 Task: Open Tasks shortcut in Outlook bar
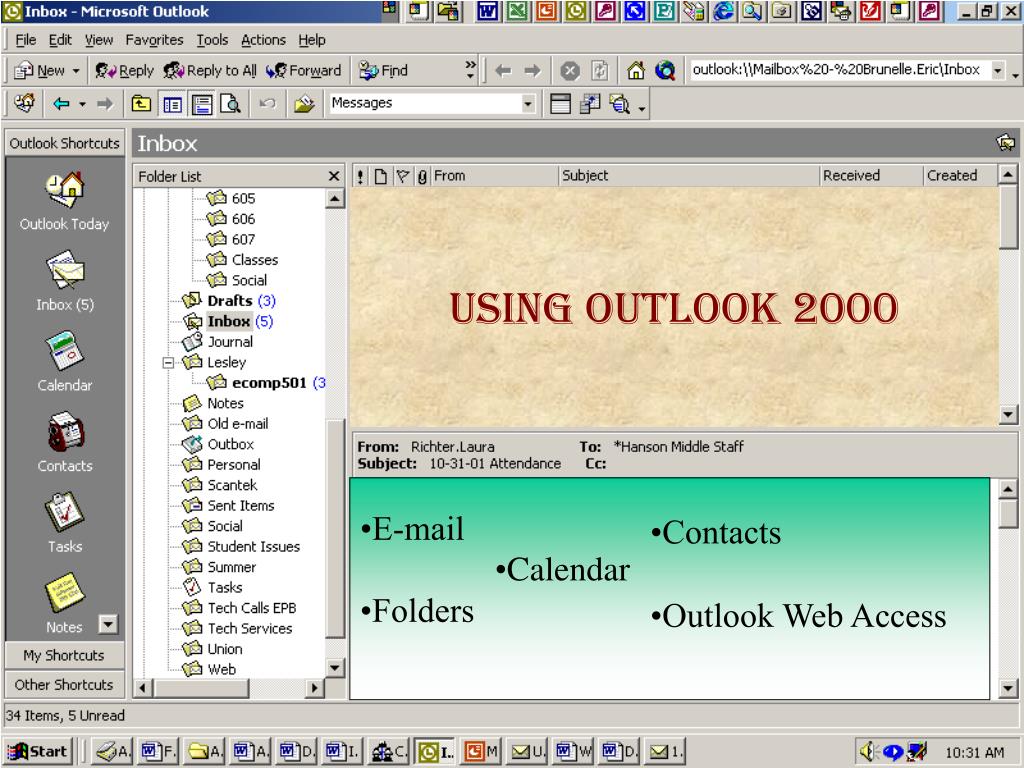coord(65,522)
